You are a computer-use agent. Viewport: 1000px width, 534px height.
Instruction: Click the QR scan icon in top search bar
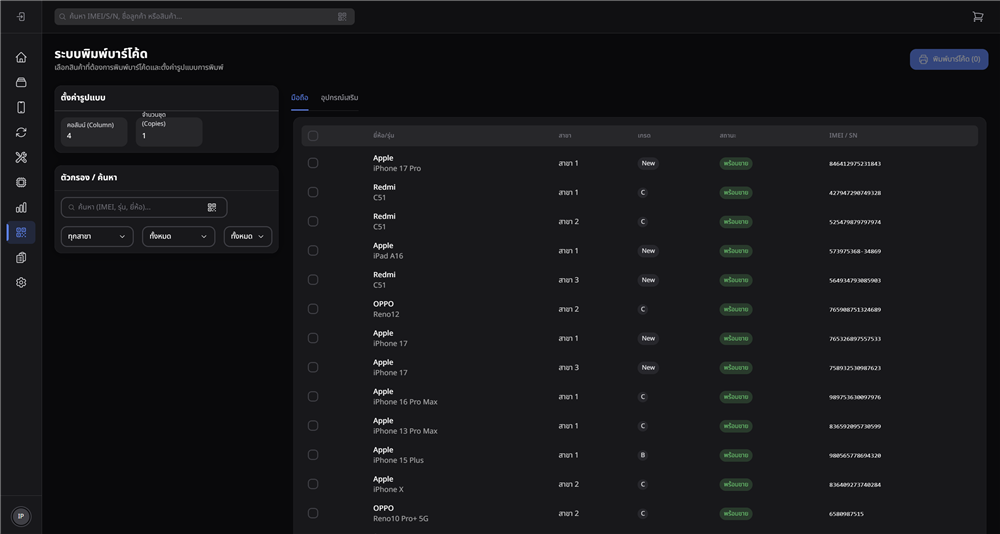tap(342, 17)
